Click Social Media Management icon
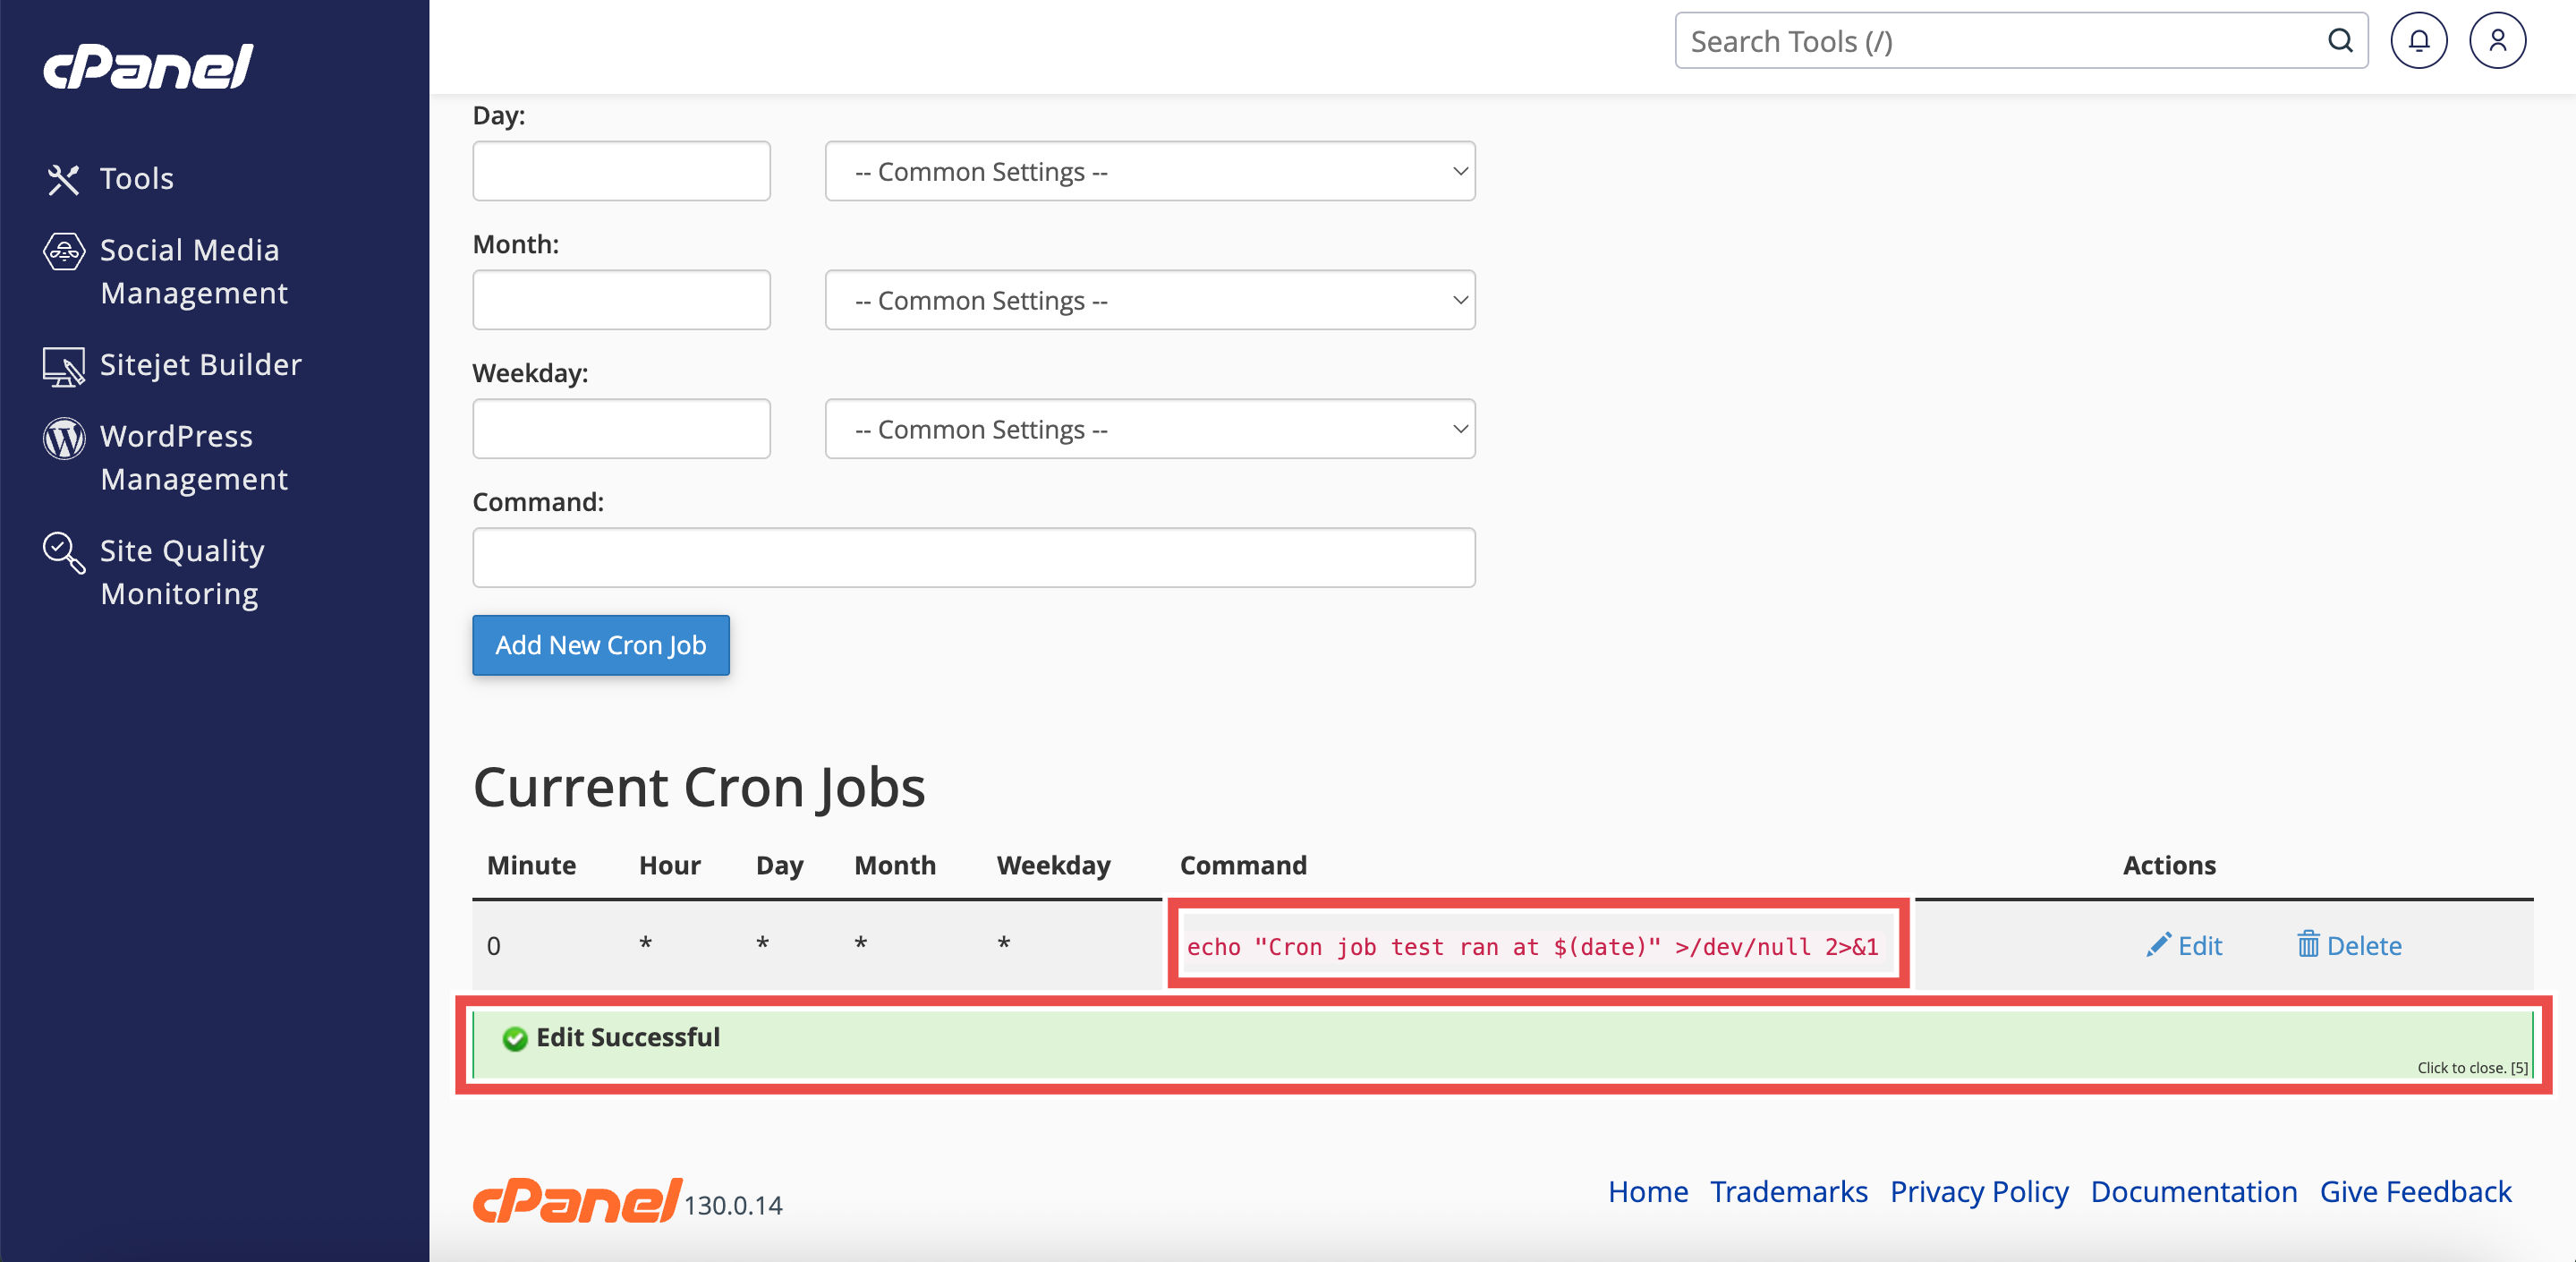This screenshot has height=1262, width=2576. pyautogui.click(x=63, y=251)
